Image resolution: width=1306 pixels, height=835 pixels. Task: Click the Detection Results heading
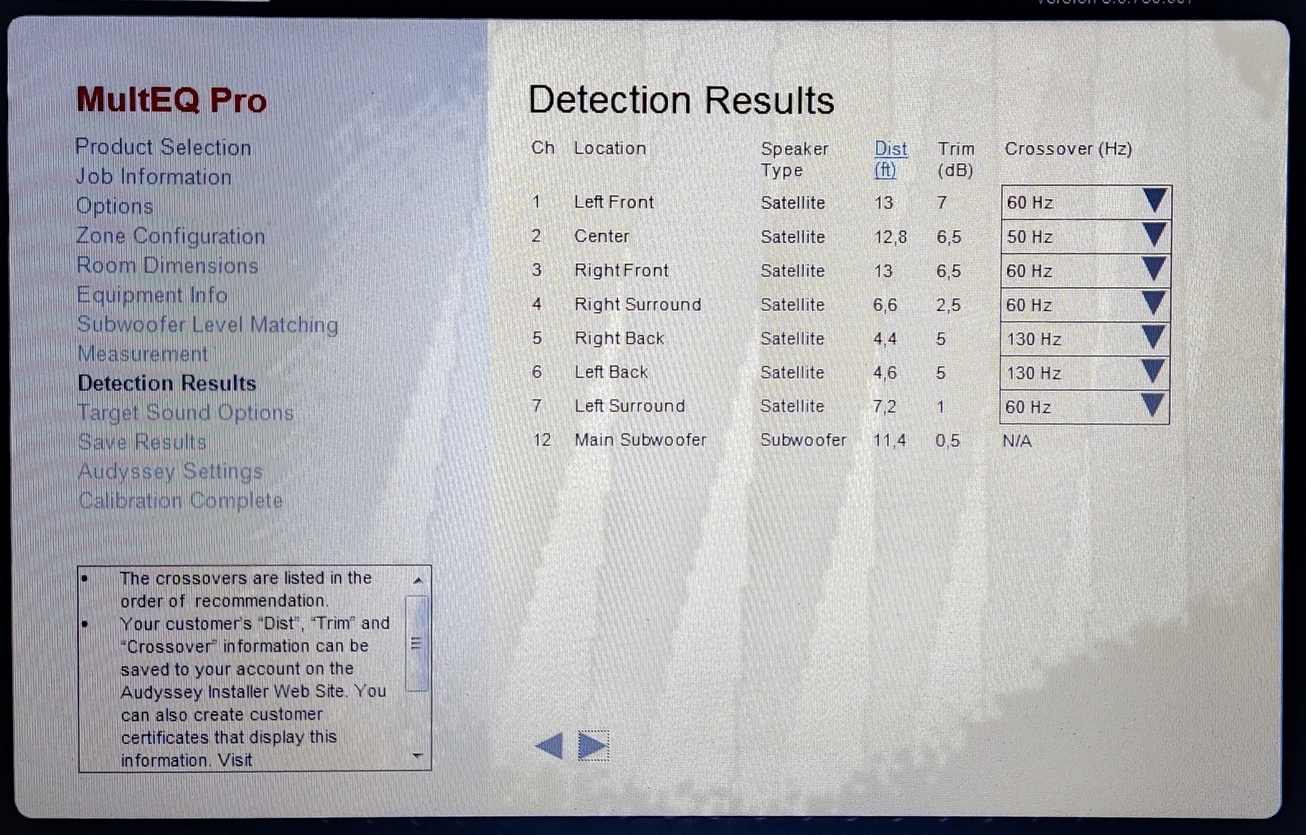[x=681, y=100]
